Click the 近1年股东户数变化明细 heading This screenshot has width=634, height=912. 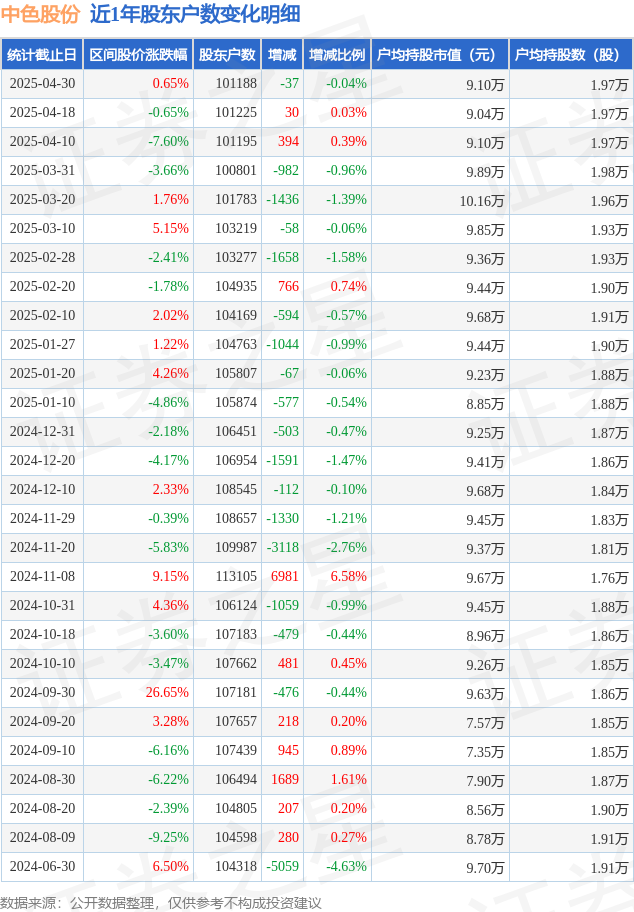[195, 14]
